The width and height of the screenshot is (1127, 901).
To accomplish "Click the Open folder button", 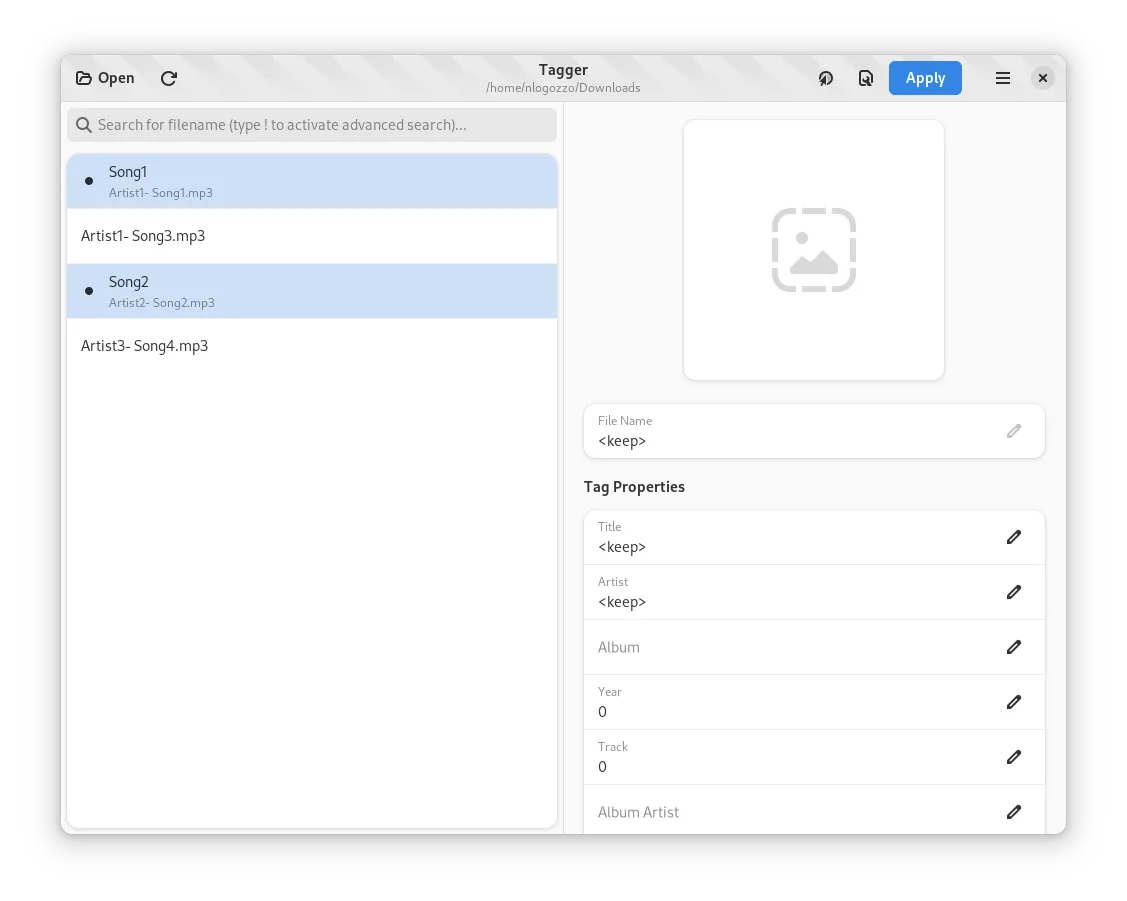I will (x=105, y=78).
